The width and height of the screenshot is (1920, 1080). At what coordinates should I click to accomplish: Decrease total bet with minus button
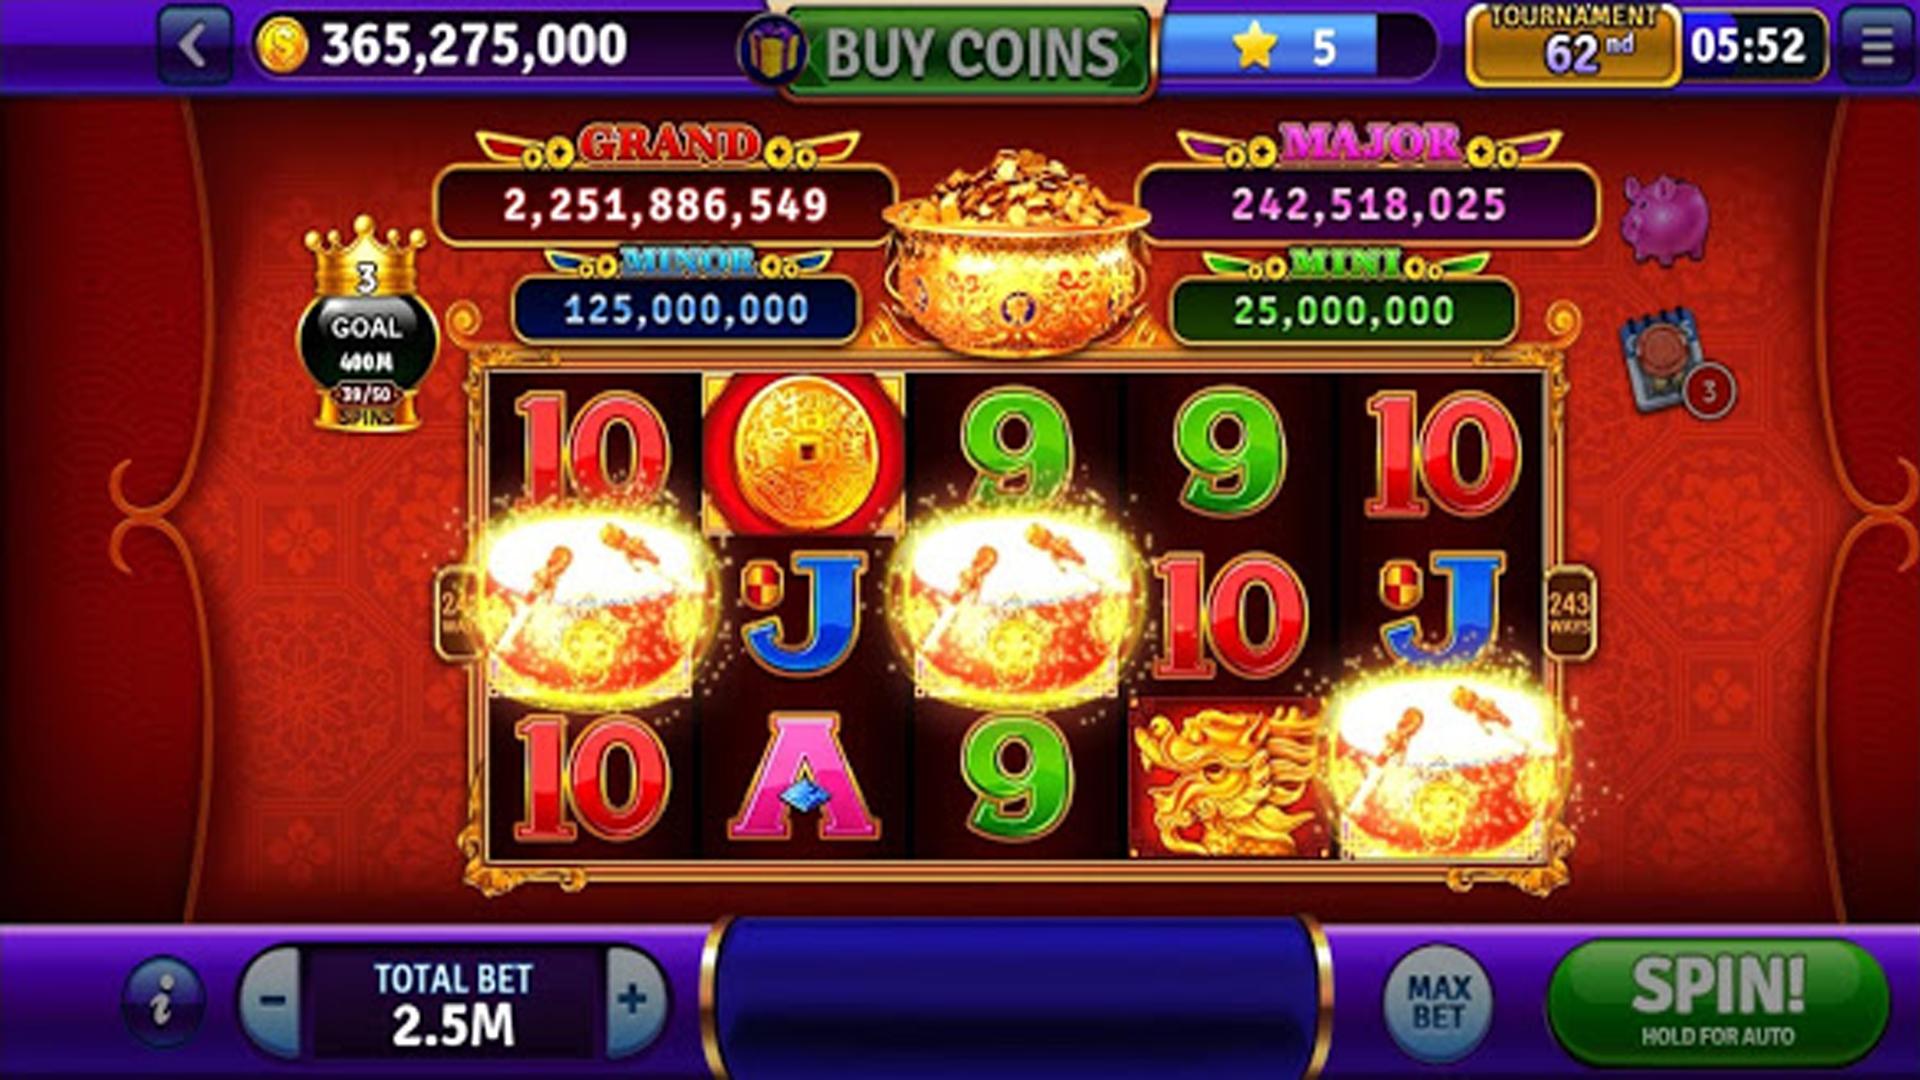(272, 1001)
